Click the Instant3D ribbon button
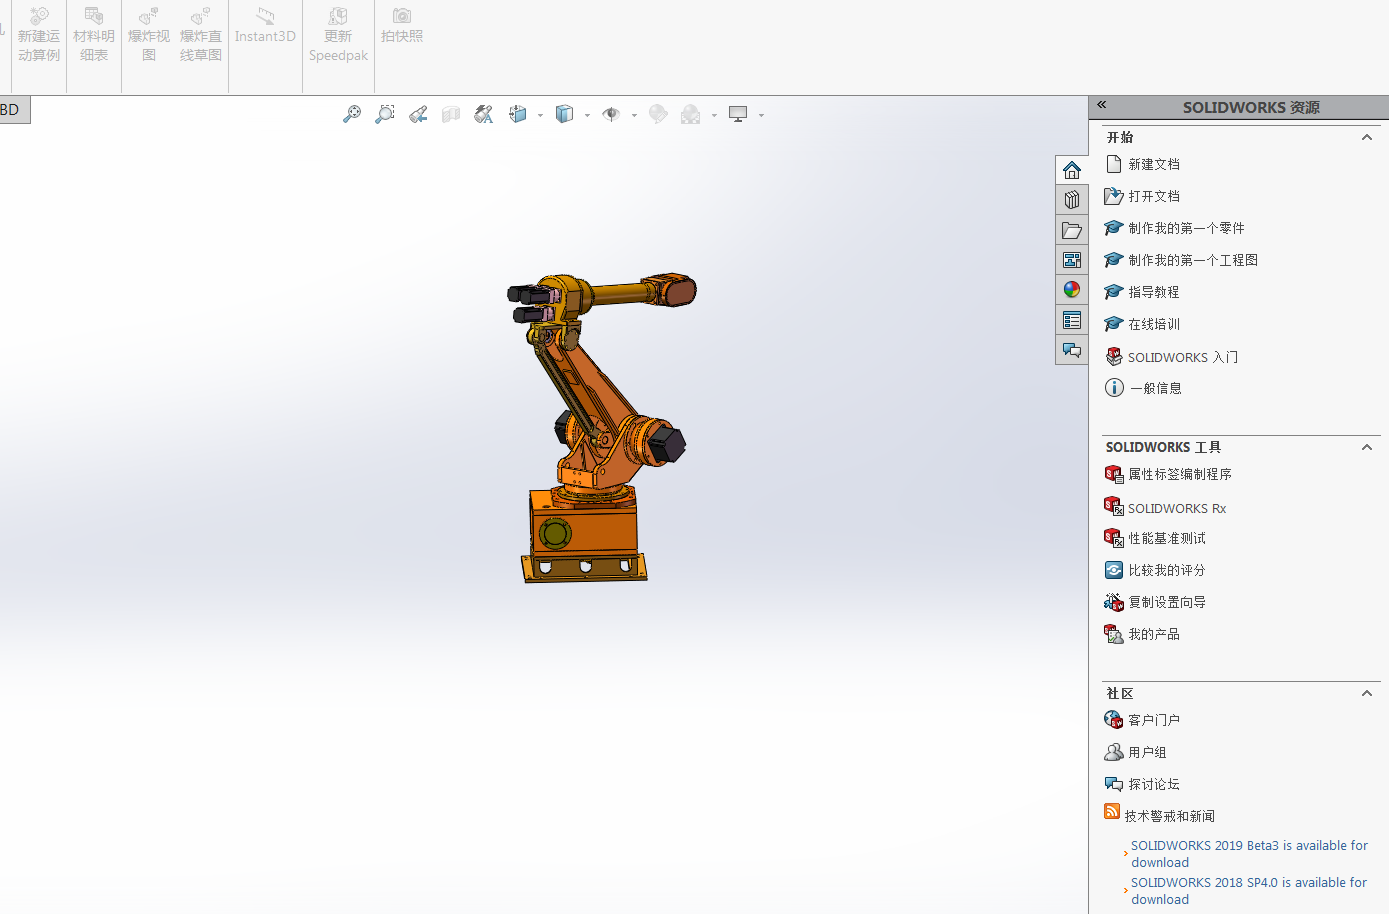Viewport: 1389px width, 914px height. click(x=265, y=27)
